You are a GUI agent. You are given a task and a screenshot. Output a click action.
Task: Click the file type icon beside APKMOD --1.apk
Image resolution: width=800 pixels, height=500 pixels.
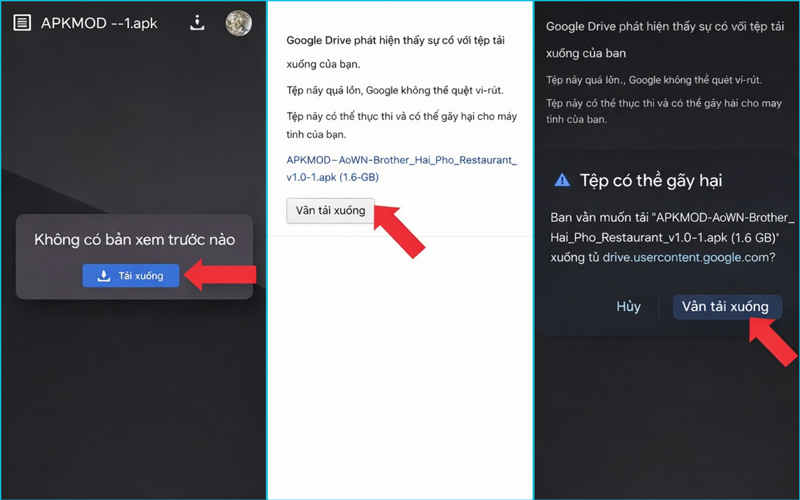20,23
